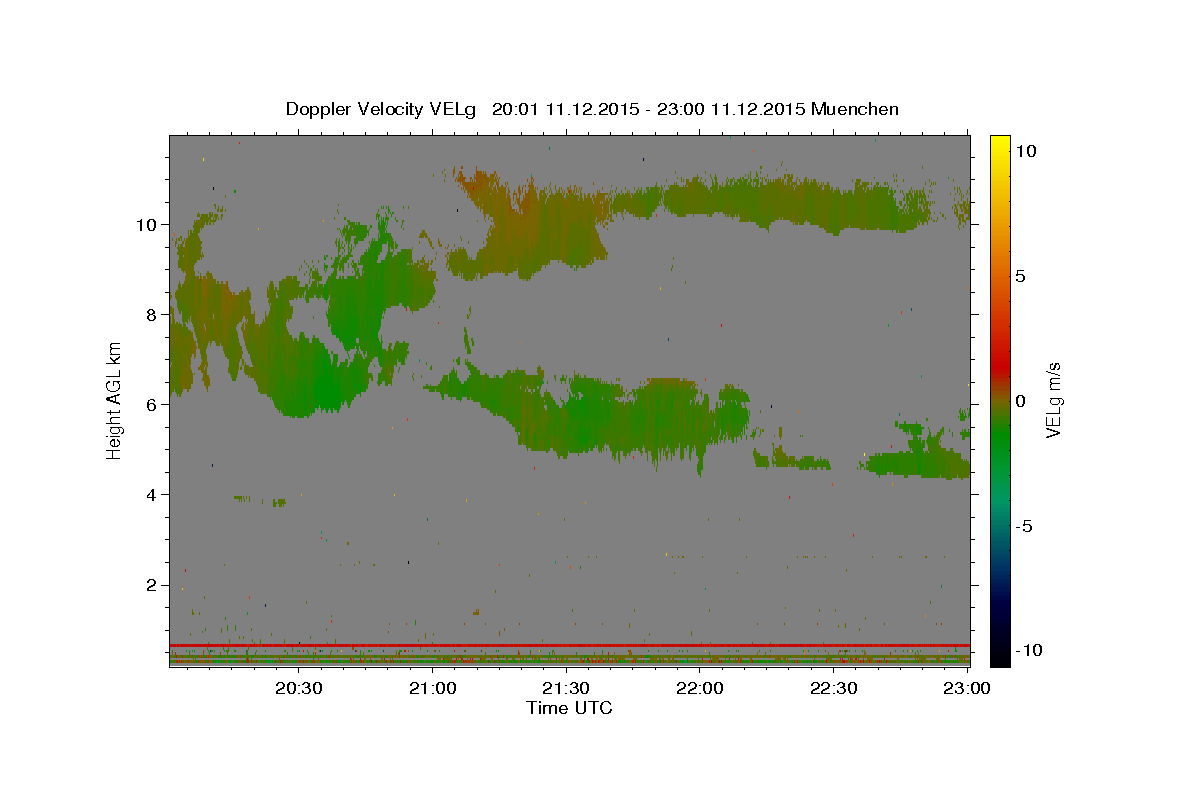Click the colorbar value '0'
Image resolution: width=1200 pixels, height=800 pixels.
click(x=1019, y=400)
